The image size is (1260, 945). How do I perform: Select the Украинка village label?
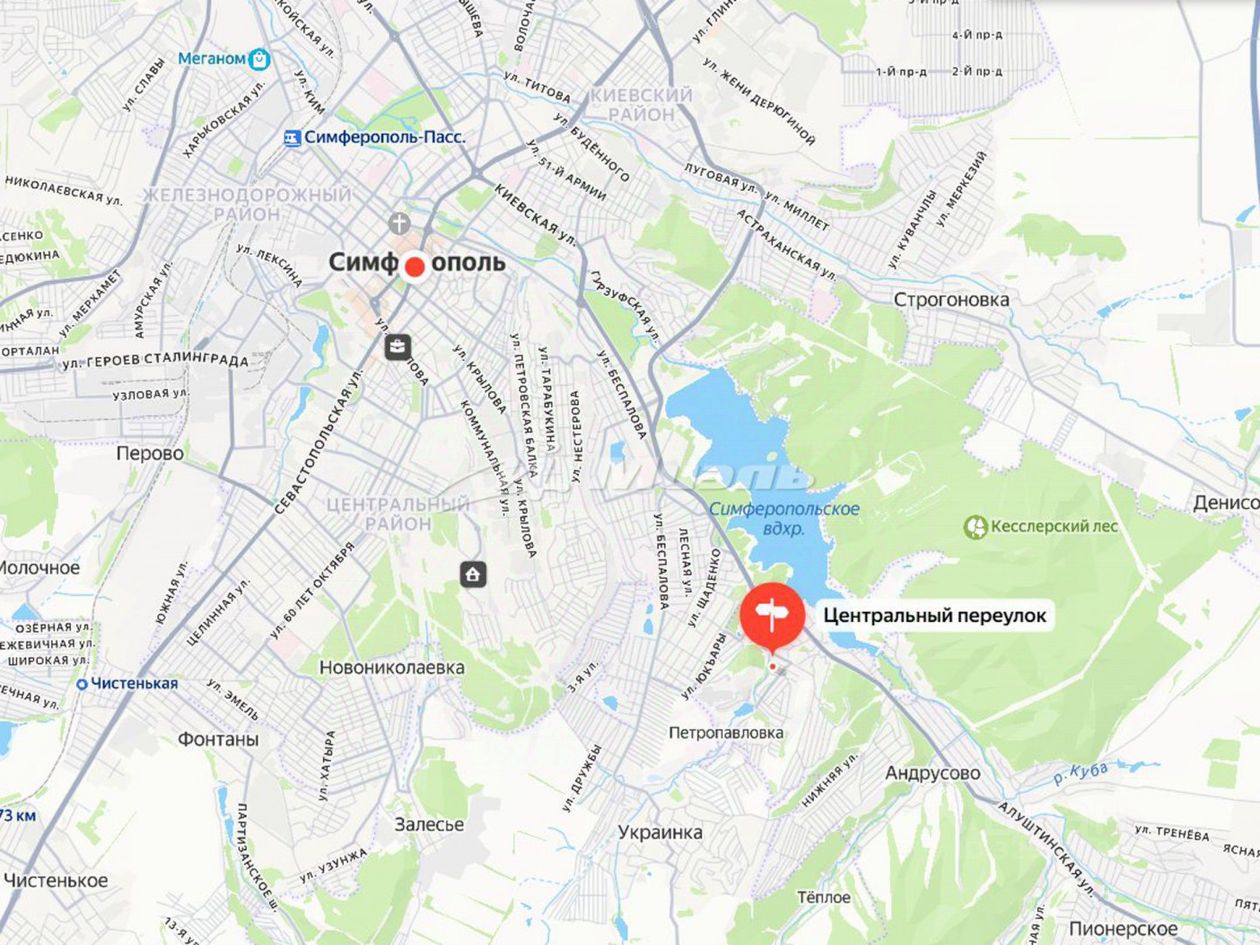click(x=660, y=832)
